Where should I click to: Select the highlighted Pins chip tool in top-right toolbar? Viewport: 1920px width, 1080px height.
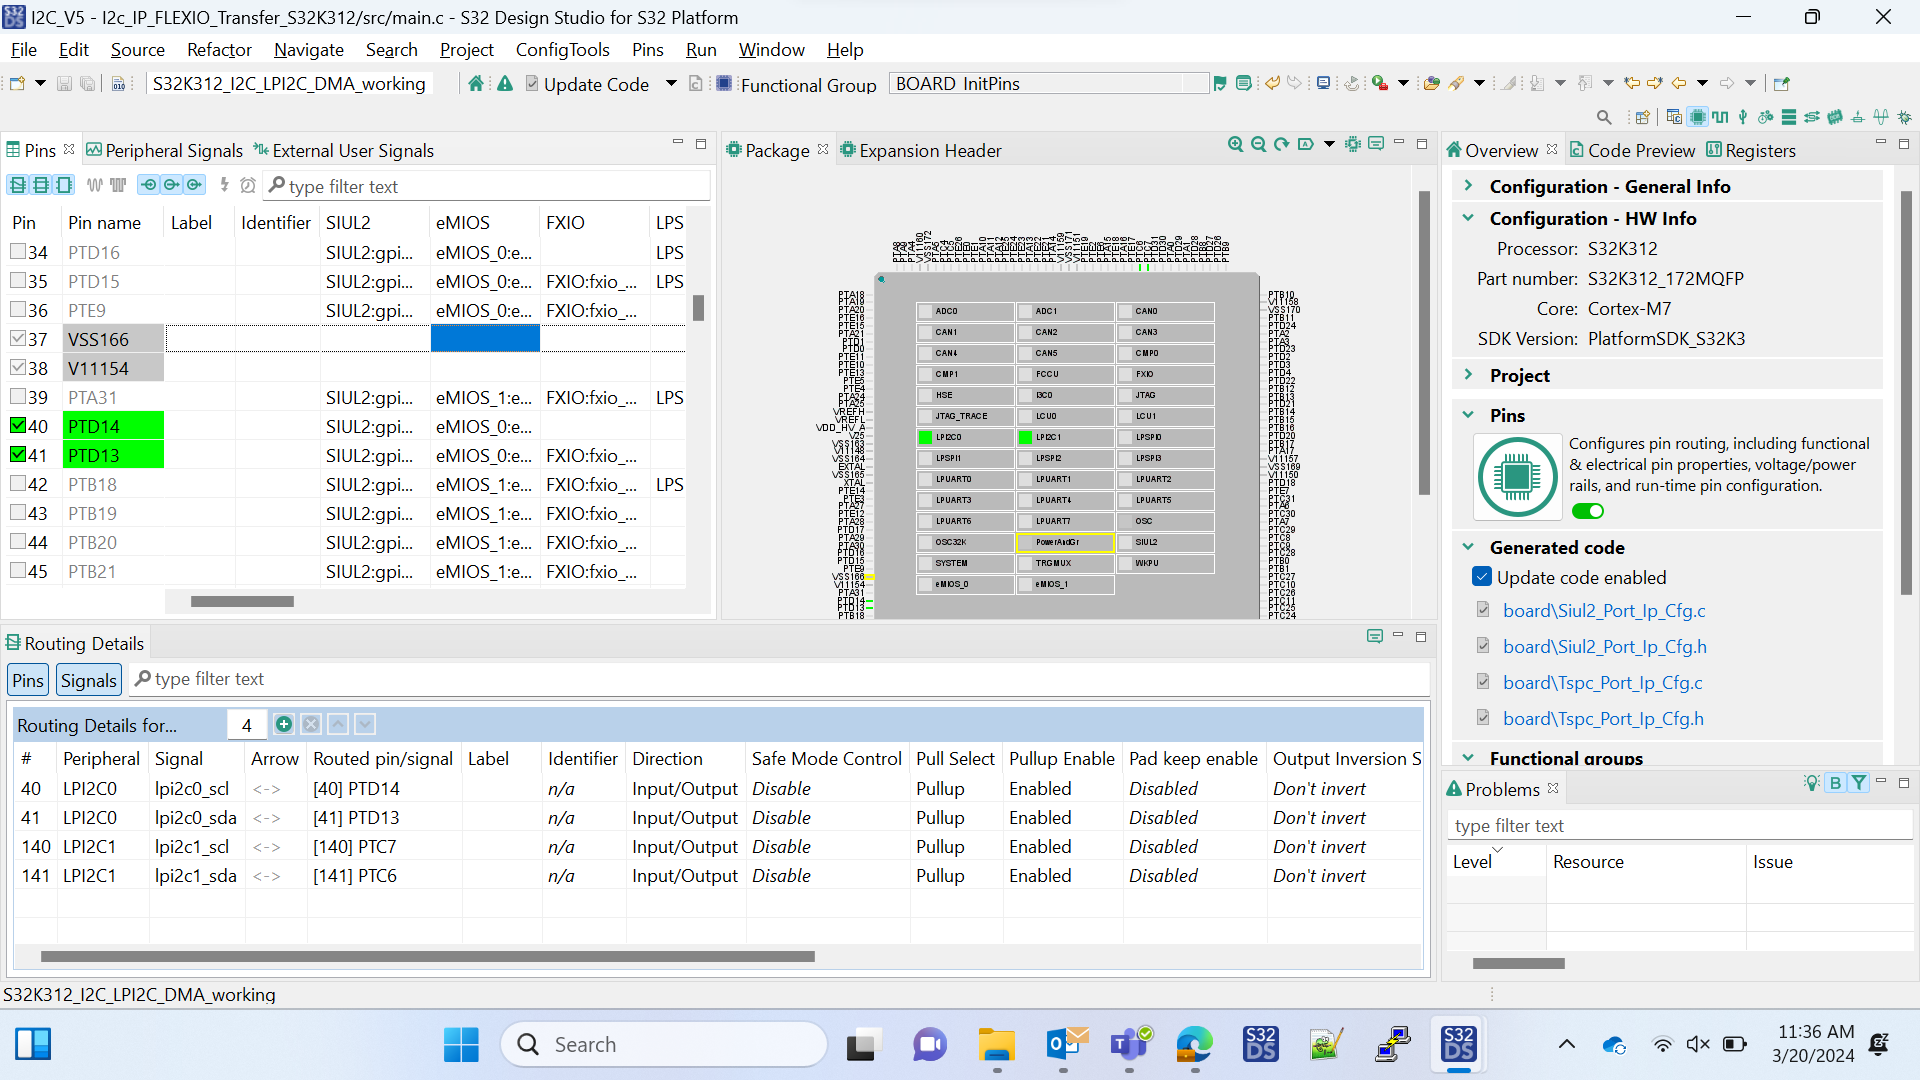(x=1698, y=117)
